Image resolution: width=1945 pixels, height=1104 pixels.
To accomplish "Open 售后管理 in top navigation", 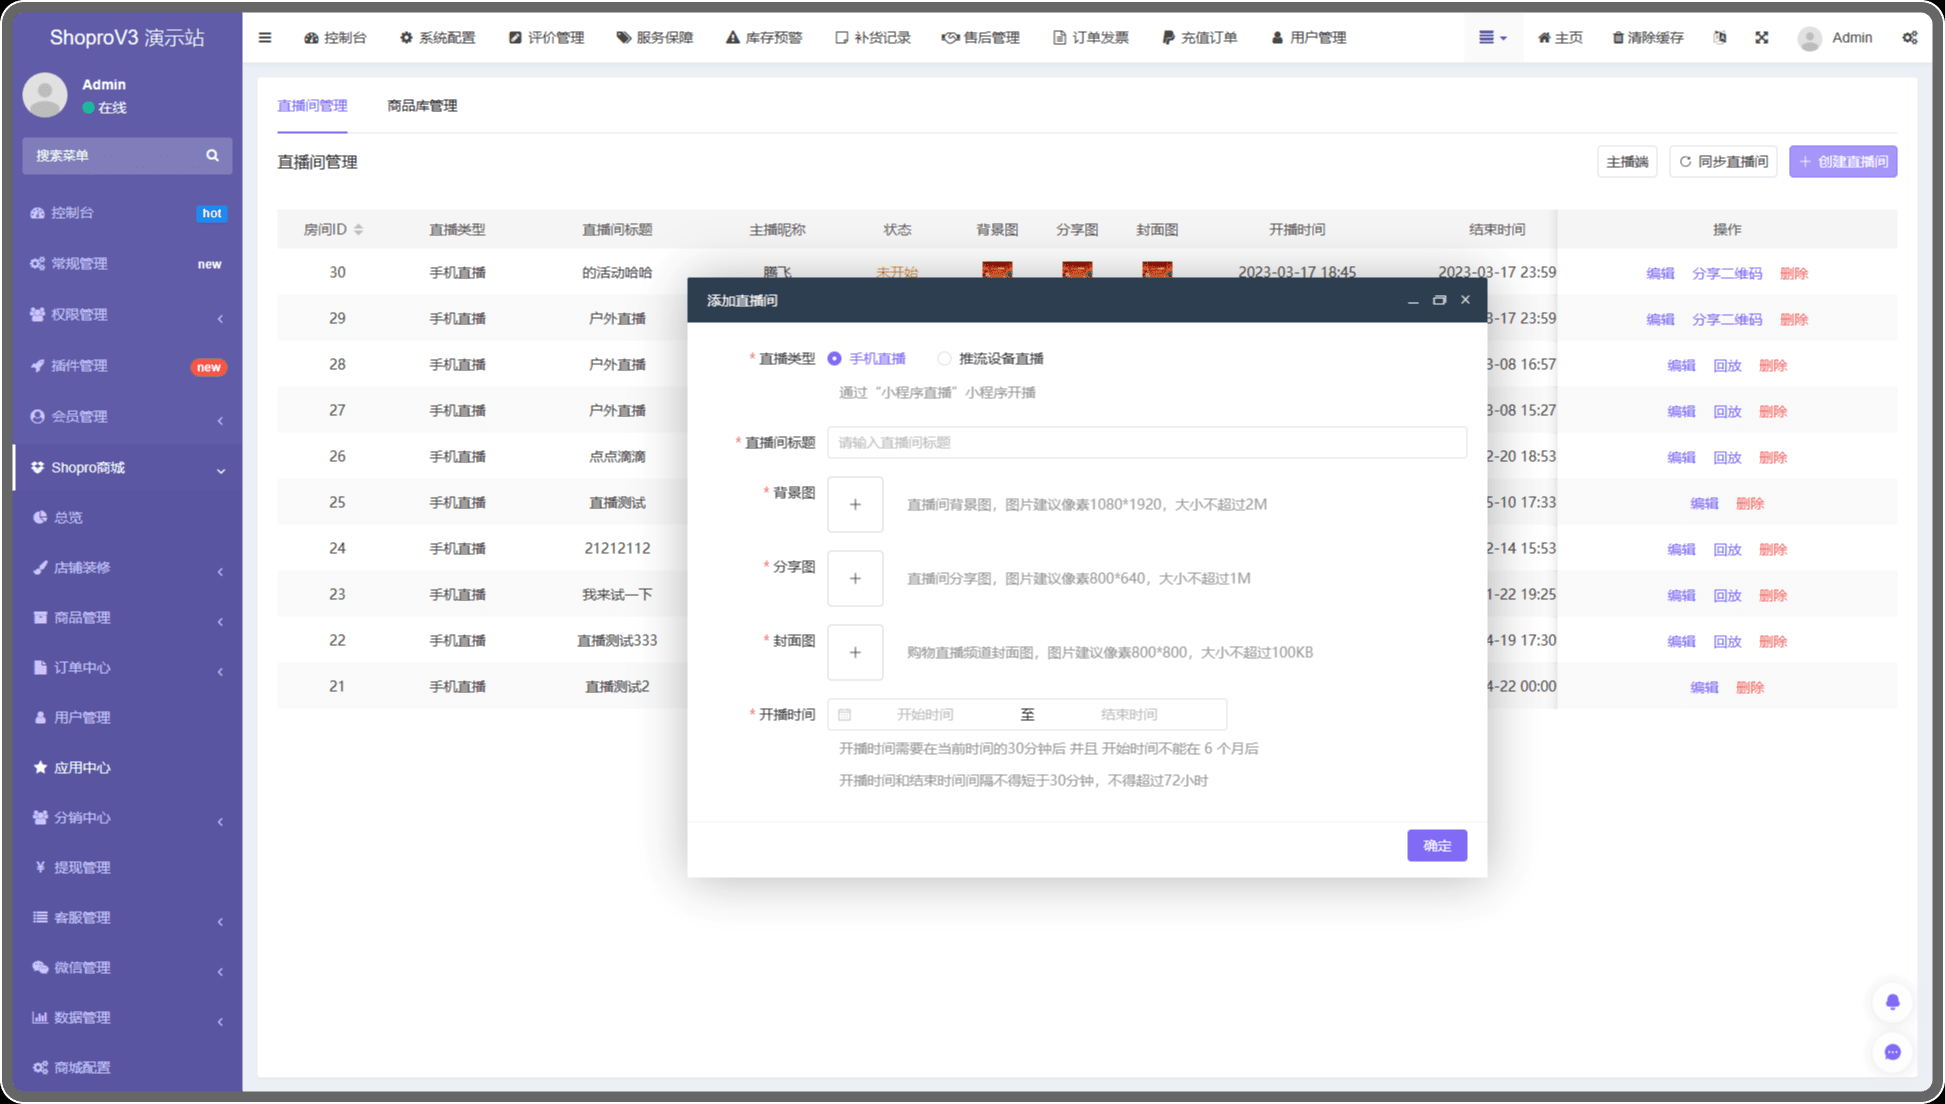I will click(x=980, y=38).
